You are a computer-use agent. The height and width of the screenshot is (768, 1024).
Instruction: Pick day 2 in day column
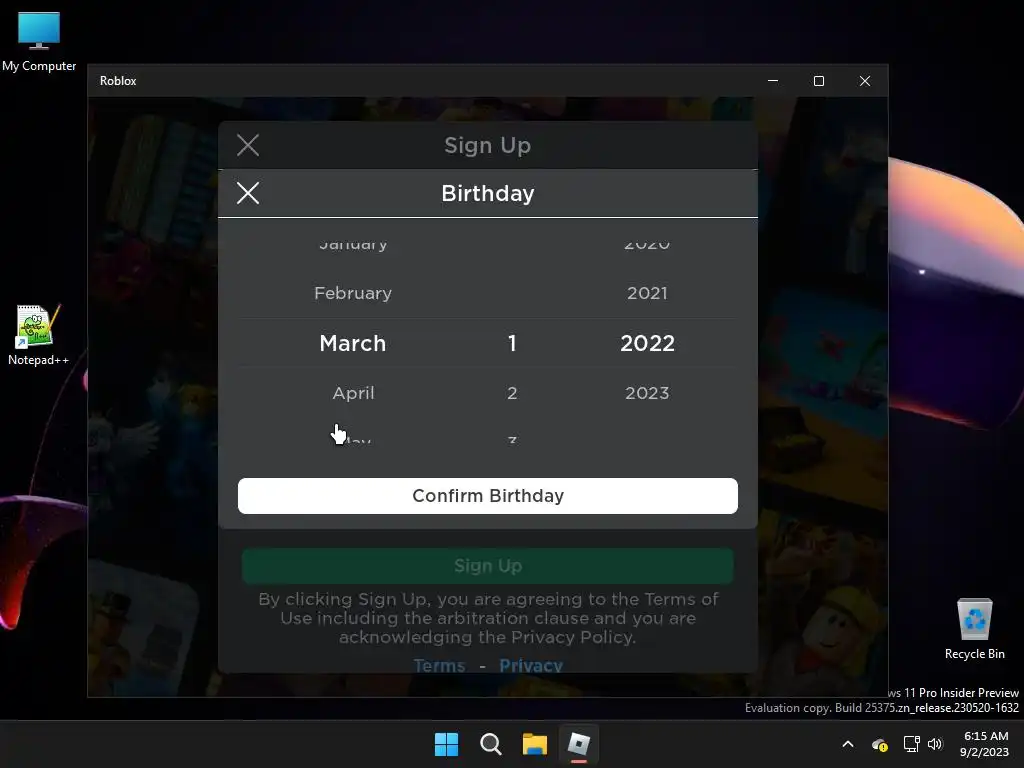(x=513, y=393)
